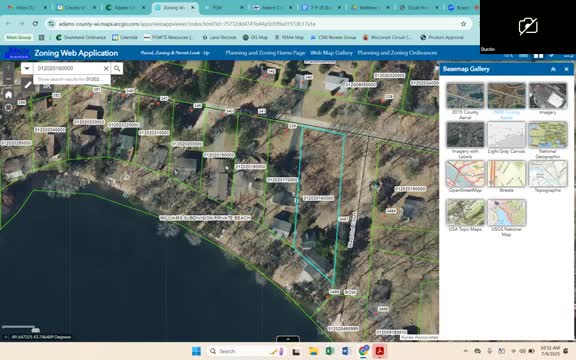Open the Wisconsin Circuit C... bookmark
This screenshot has height=360, width=576.
coord(388,37)
